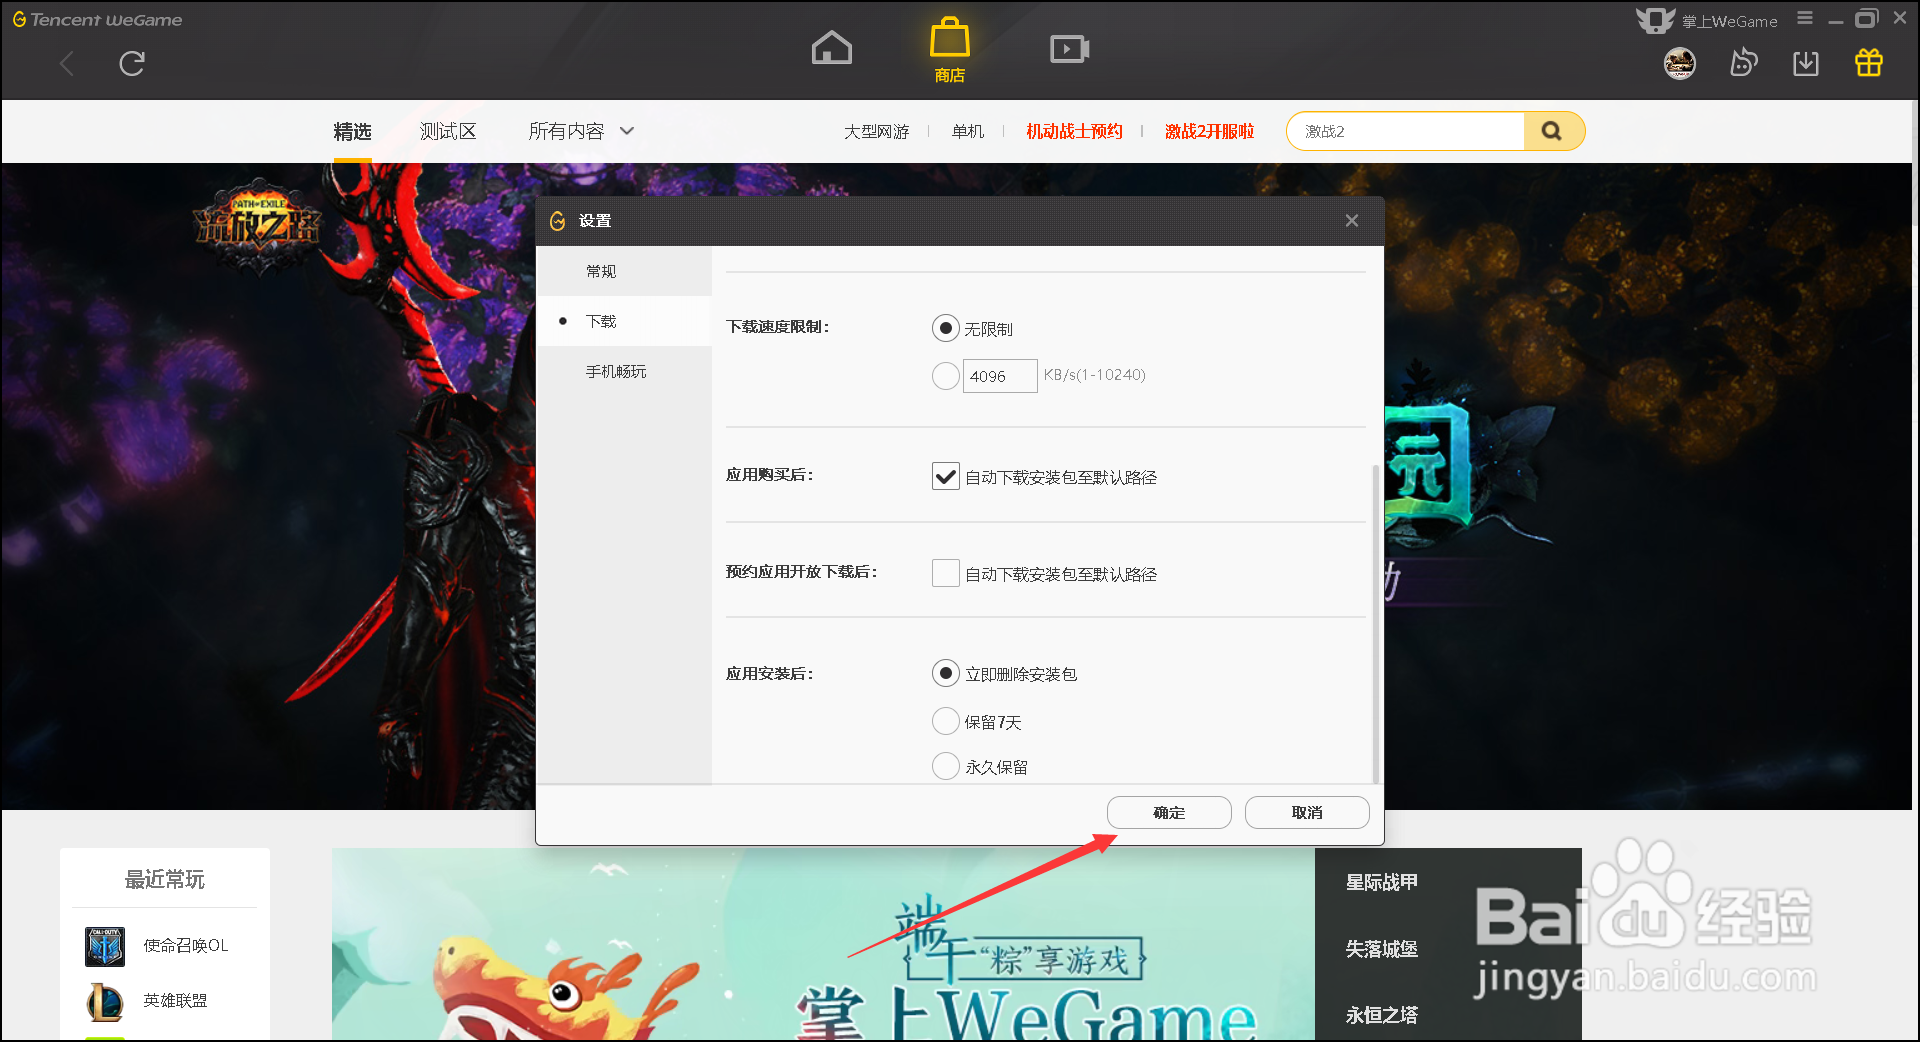The image size is (1920, 1042).
Task: Switch to the 精选 tab
Action: pyautogui.click(x=352, y=131)
